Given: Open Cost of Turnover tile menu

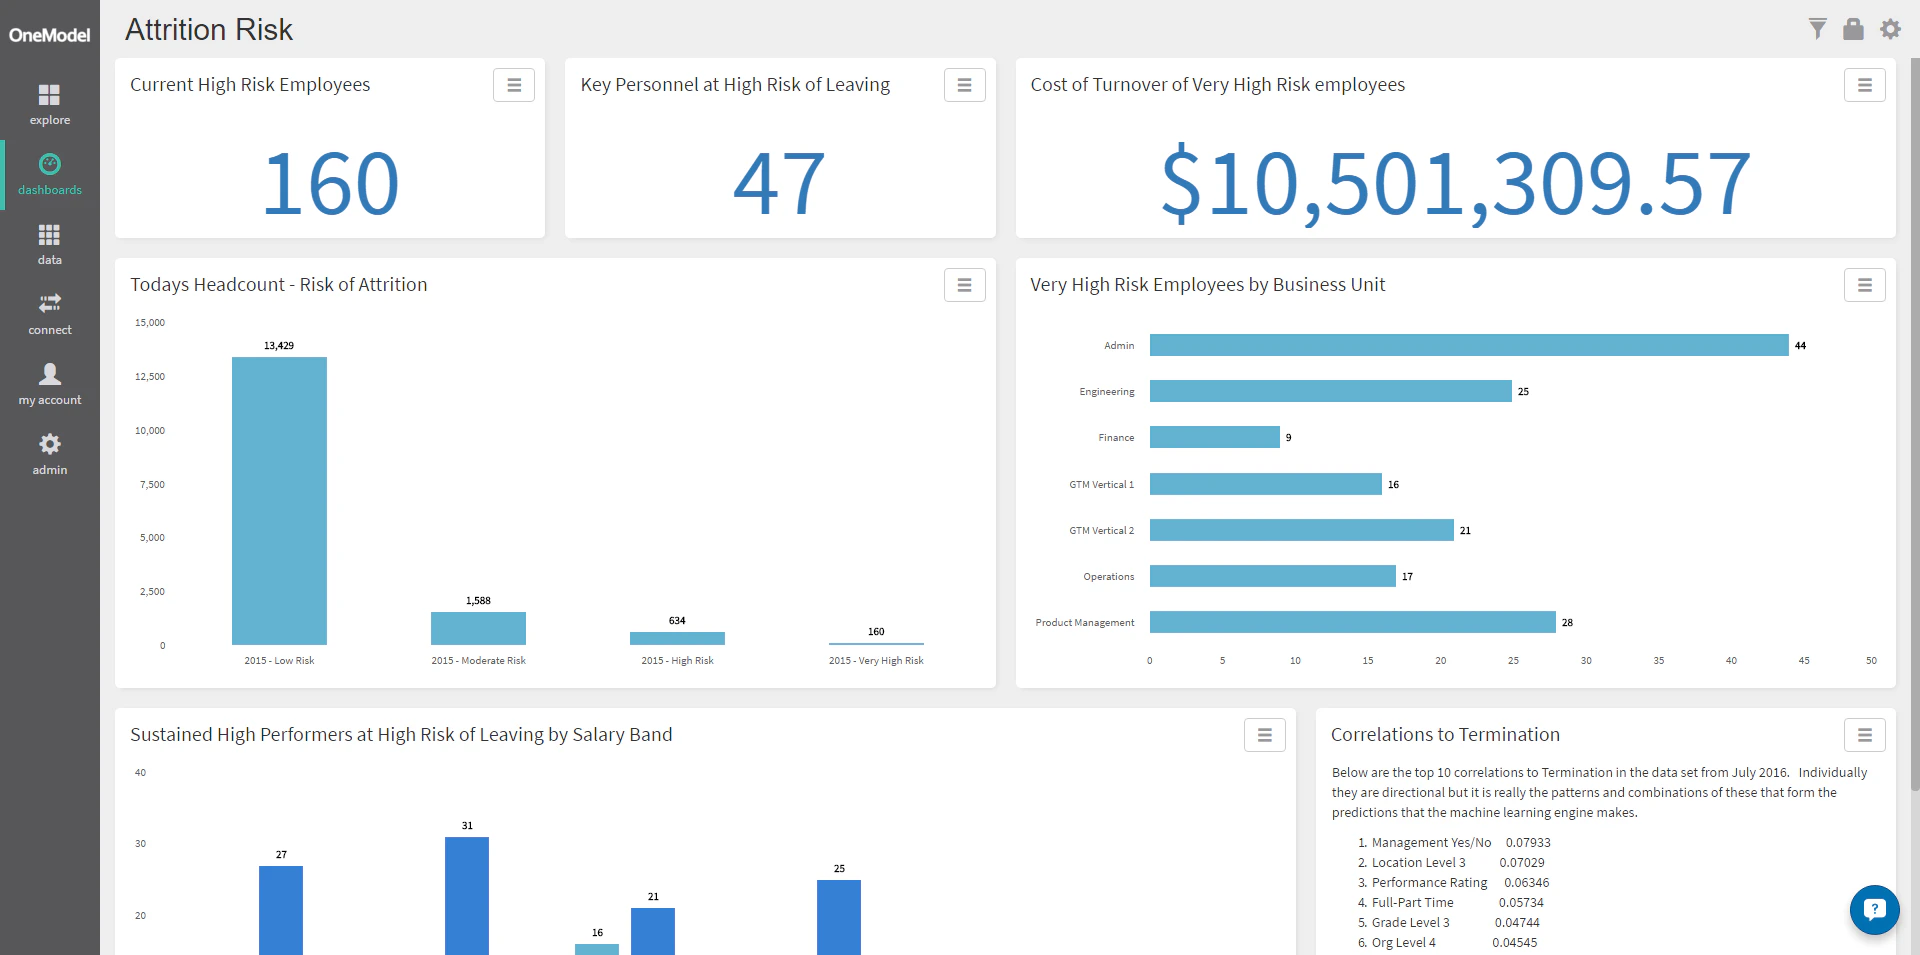Looking at the screenshot, I should (1864, 85).
